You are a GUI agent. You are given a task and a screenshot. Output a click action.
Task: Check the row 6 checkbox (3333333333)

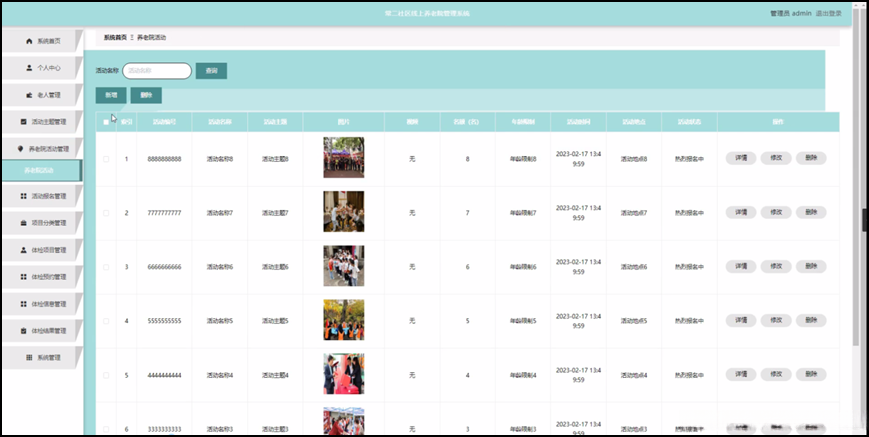(x=106, y=429)
